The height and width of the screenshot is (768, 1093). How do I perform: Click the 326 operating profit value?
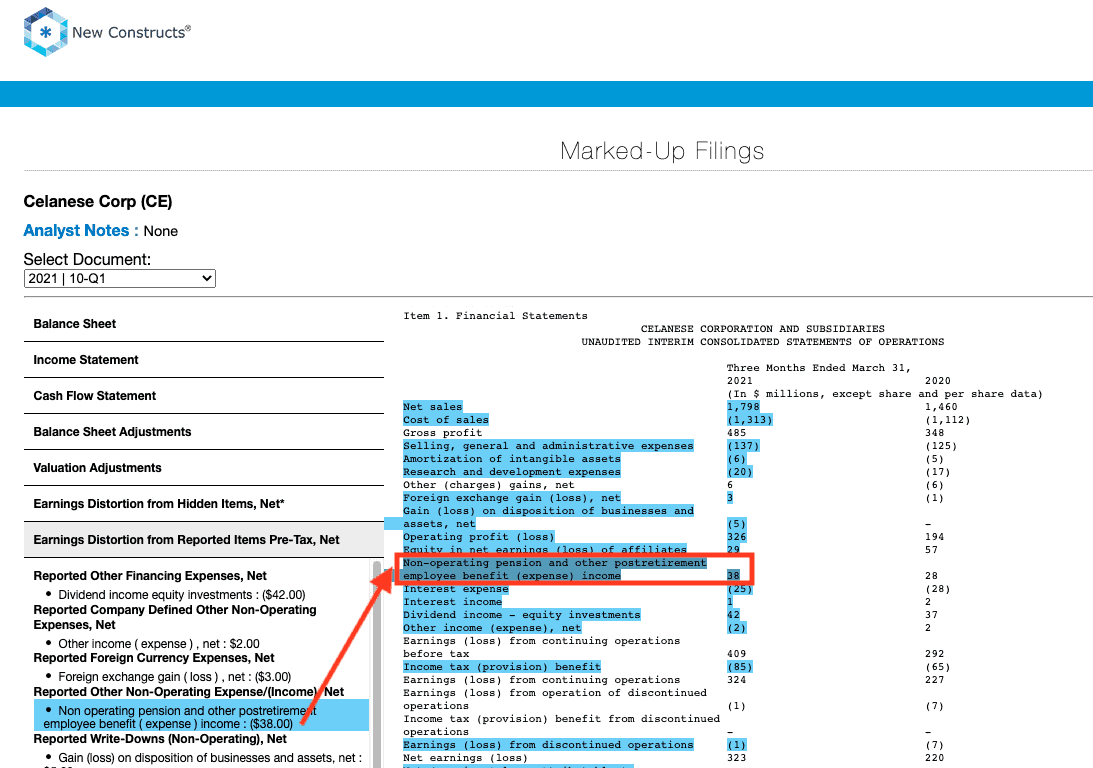[x=736, y=537]
